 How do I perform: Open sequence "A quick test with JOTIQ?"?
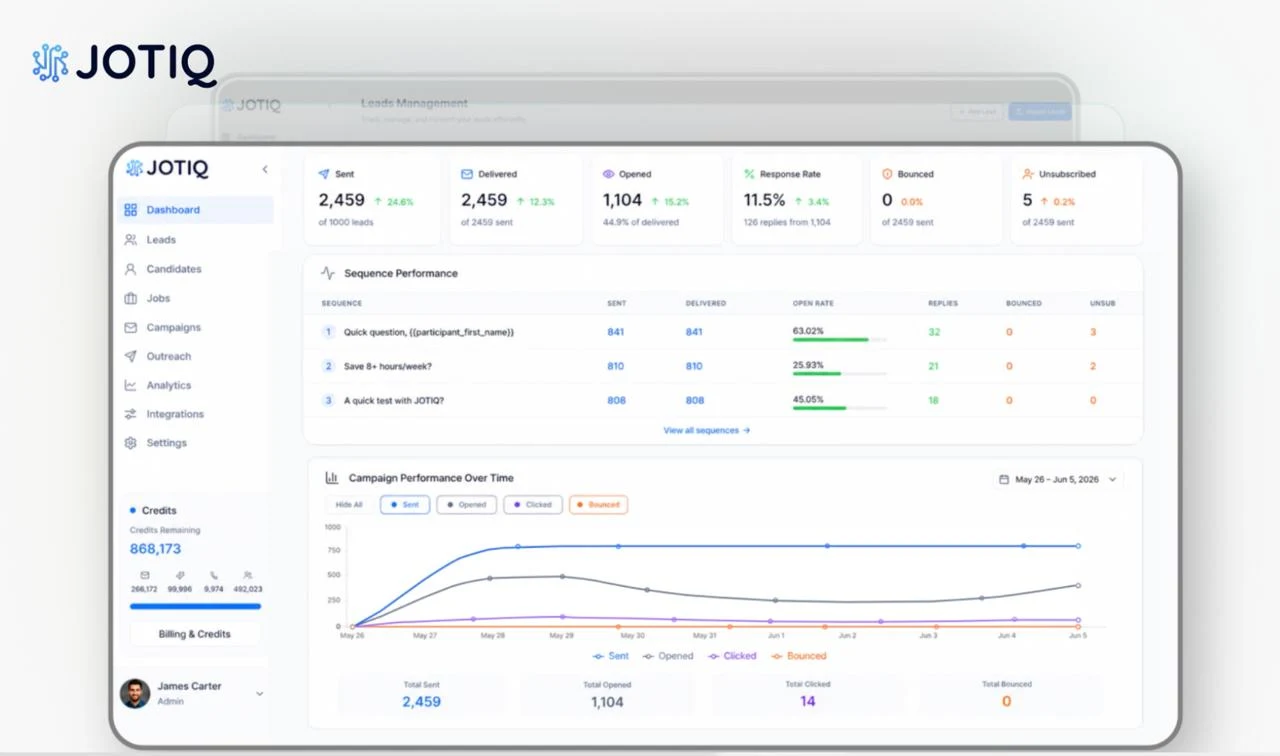pos(394,400)
